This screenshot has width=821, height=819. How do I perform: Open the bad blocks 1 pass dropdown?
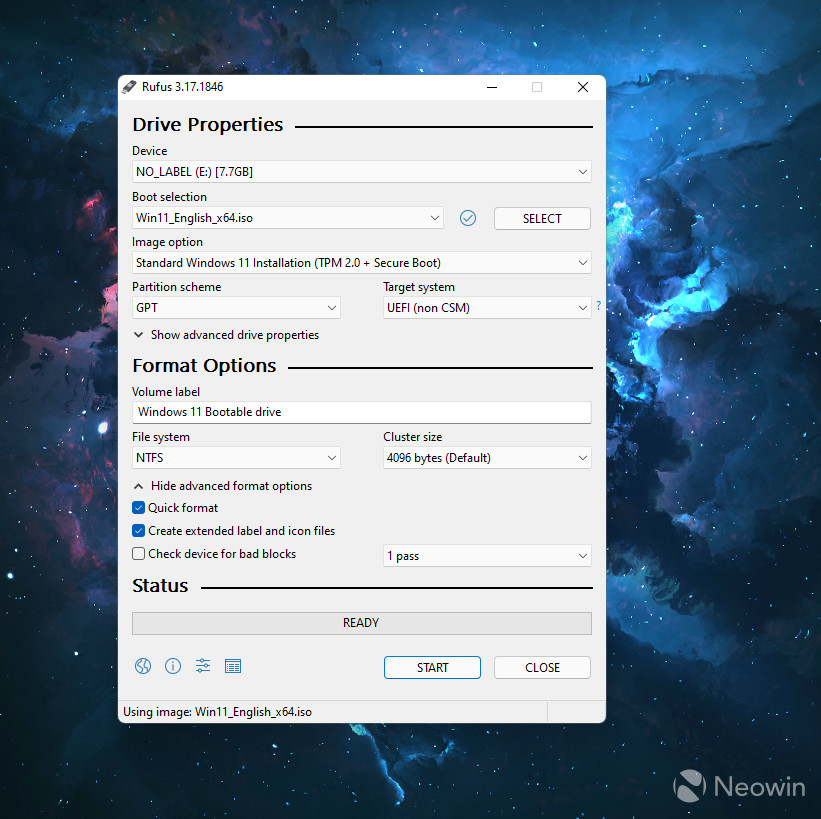pos(487,556)
